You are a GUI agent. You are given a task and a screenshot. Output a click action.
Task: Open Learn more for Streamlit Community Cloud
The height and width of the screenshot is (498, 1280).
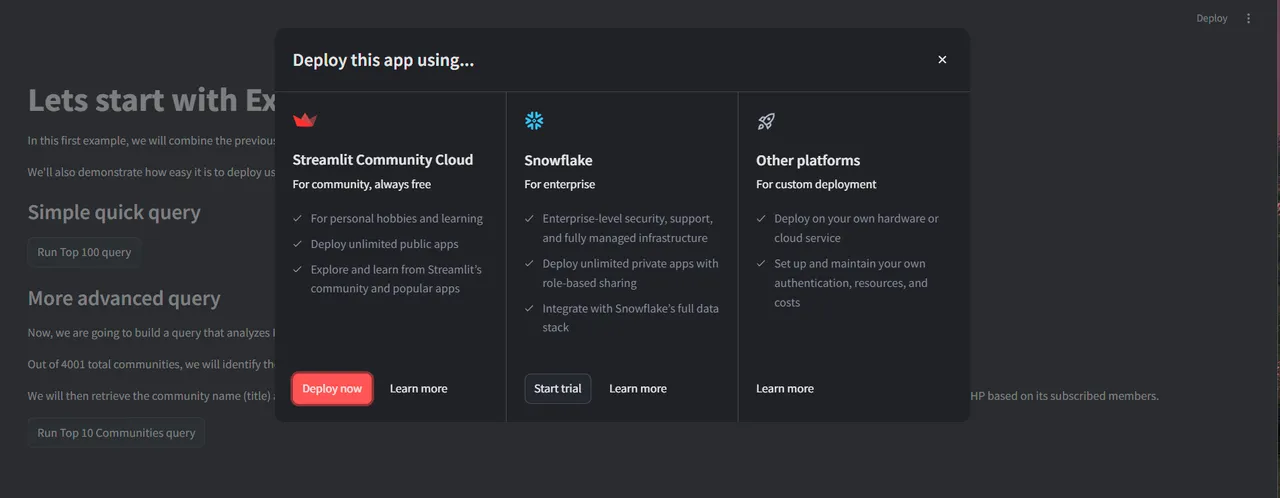coord(419,389)
